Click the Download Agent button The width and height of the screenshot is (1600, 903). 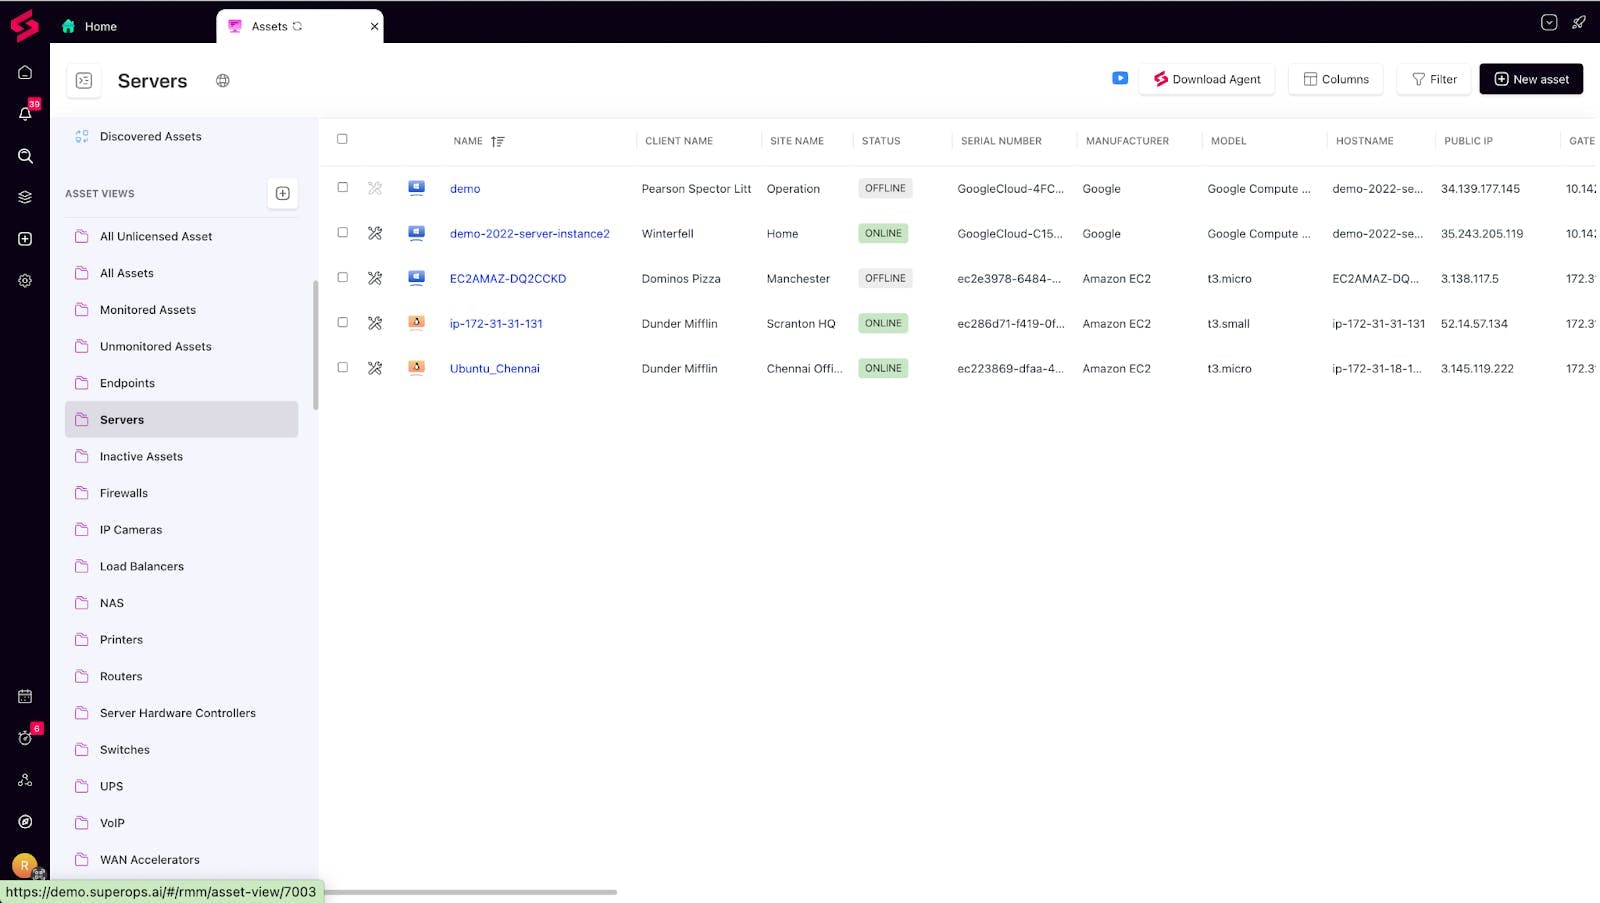pos(1207,79)
